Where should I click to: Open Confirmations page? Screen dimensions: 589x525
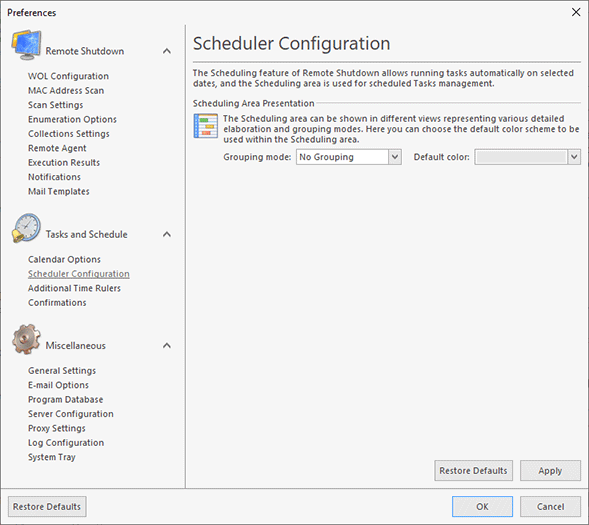click(57, 303)
